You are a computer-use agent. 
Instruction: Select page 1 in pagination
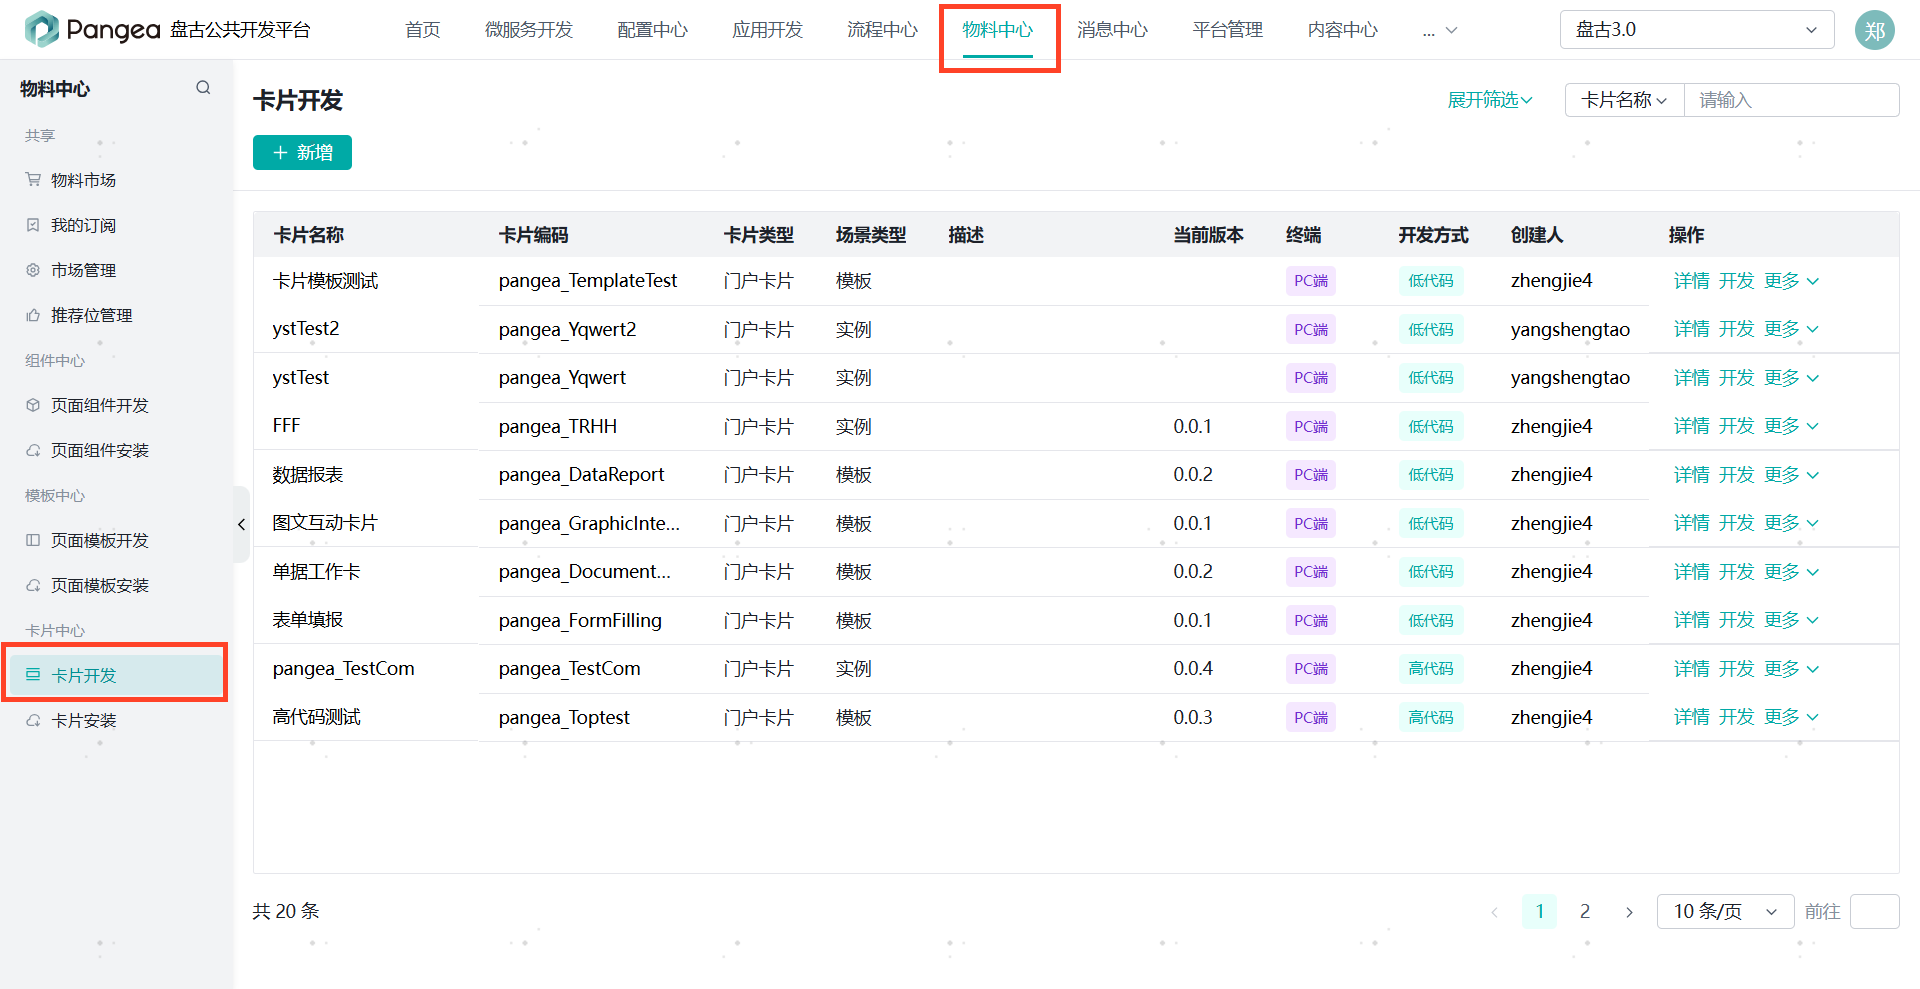(1540, 912)
